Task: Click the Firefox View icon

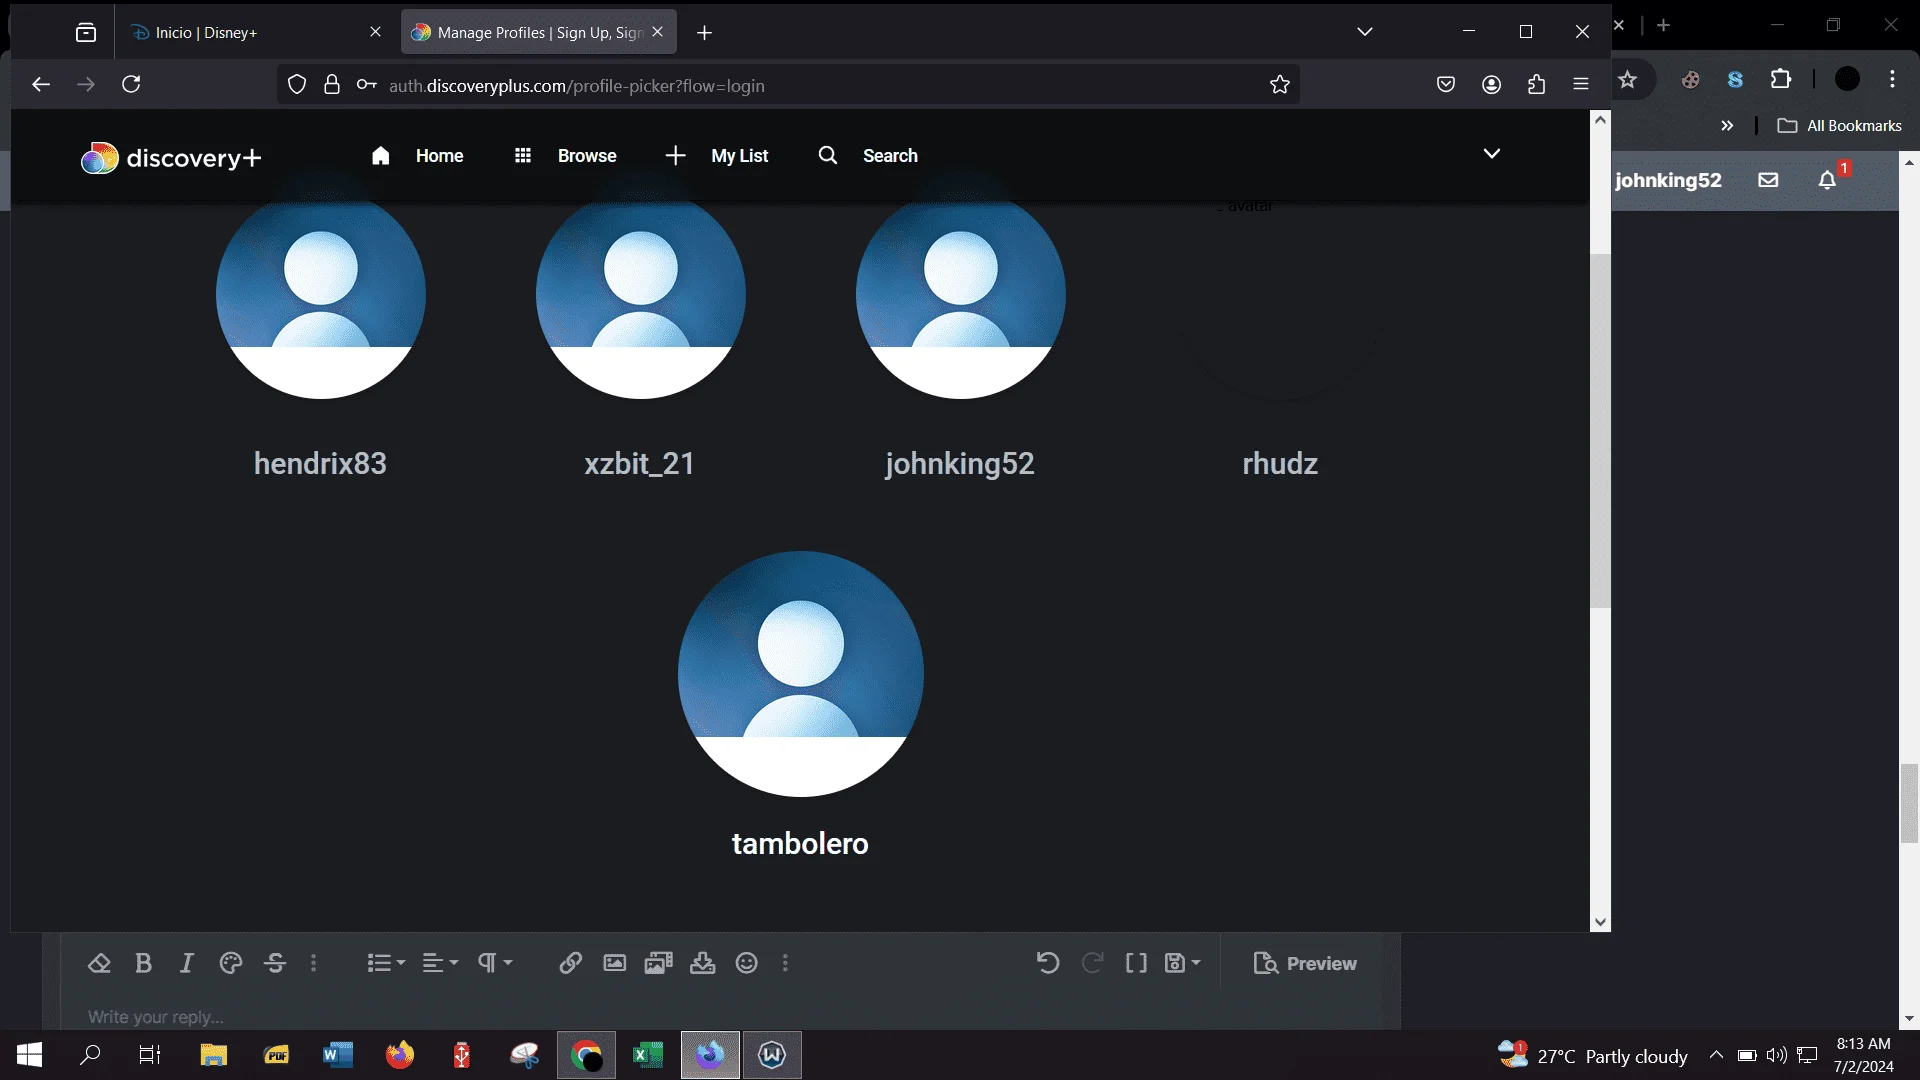Action: pos(86,33)
